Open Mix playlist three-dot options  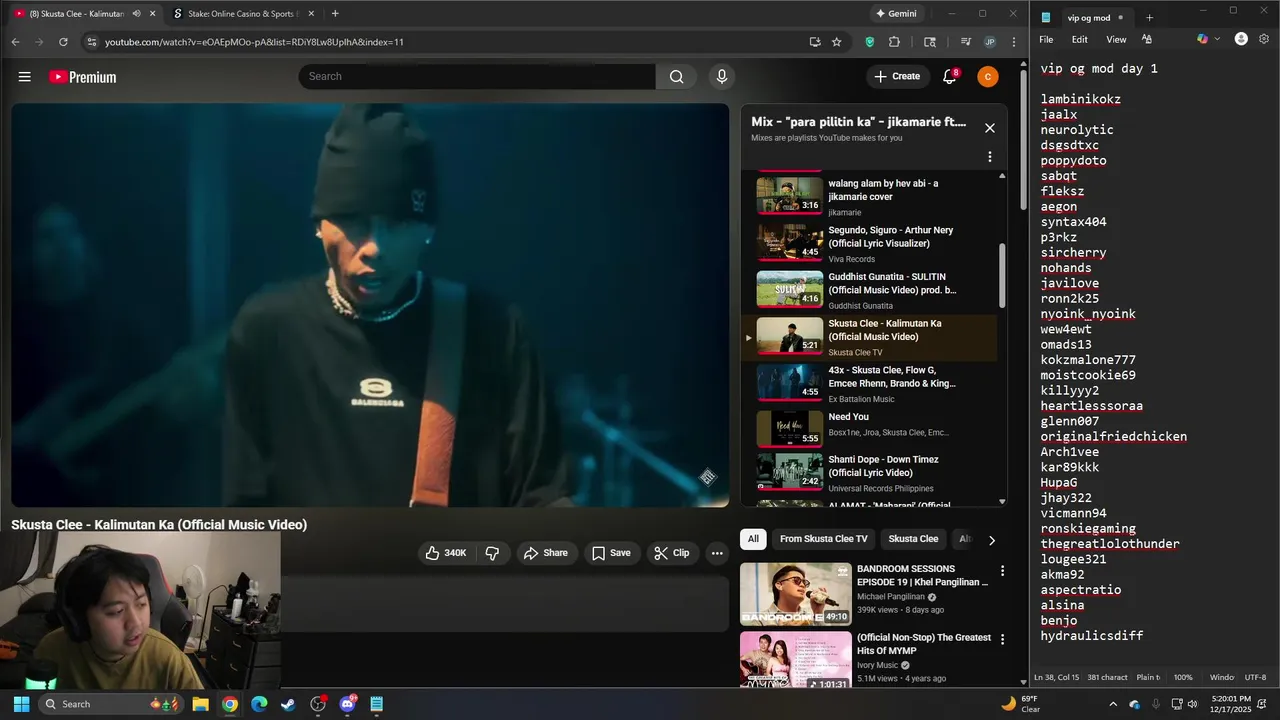tap(990, 157)
